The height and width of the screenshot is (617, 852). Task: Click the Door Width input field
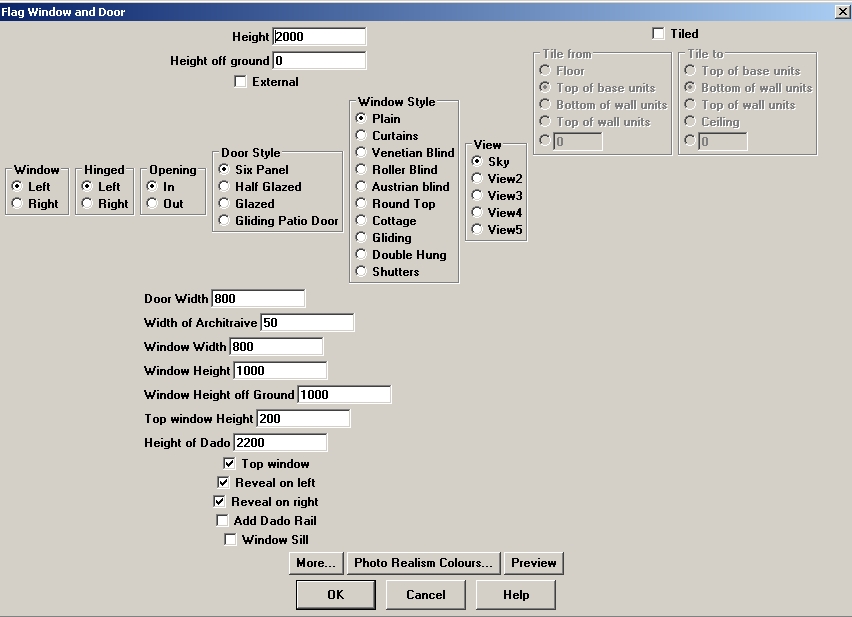pos(258,299)
